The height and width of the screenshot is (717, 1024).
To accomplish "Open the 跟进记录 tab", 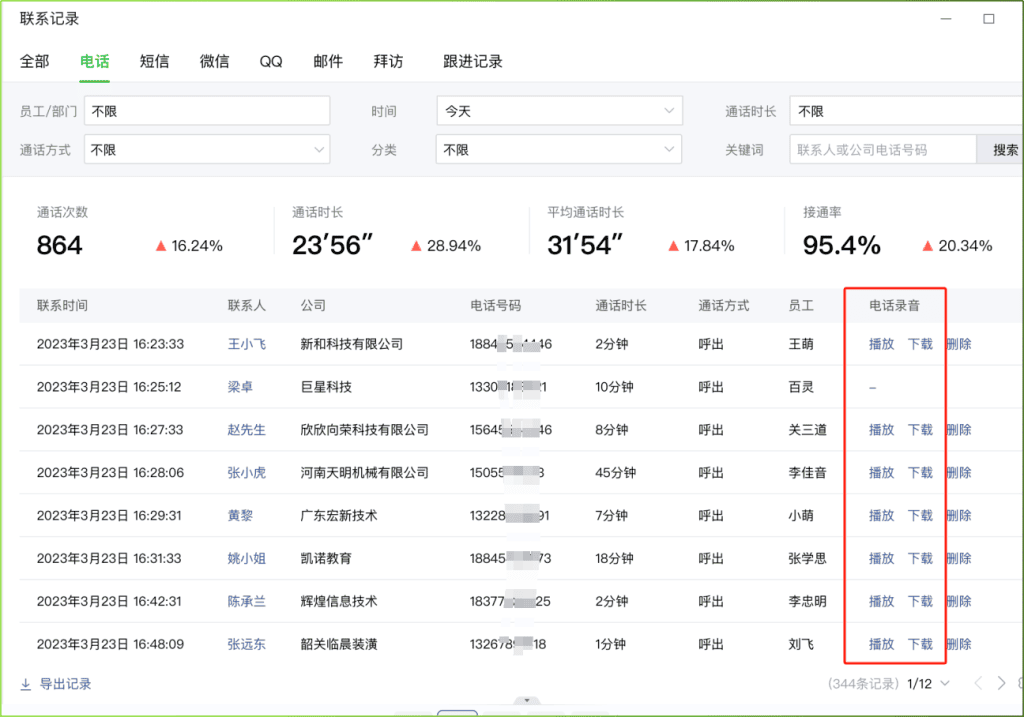I will 473,61.
